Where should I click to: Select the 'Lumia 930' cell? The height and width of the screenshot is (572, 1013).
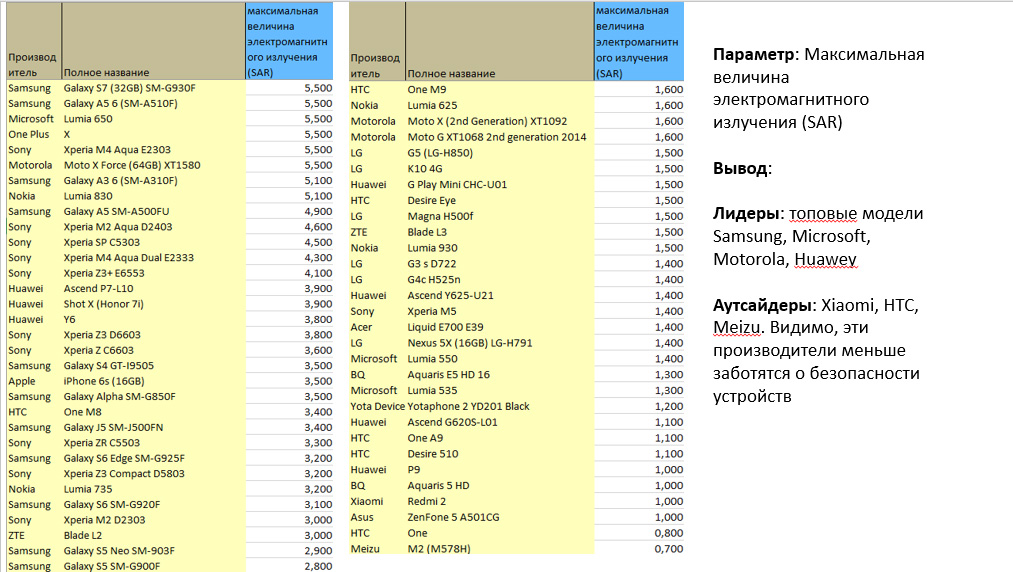[x=500, y=248]
